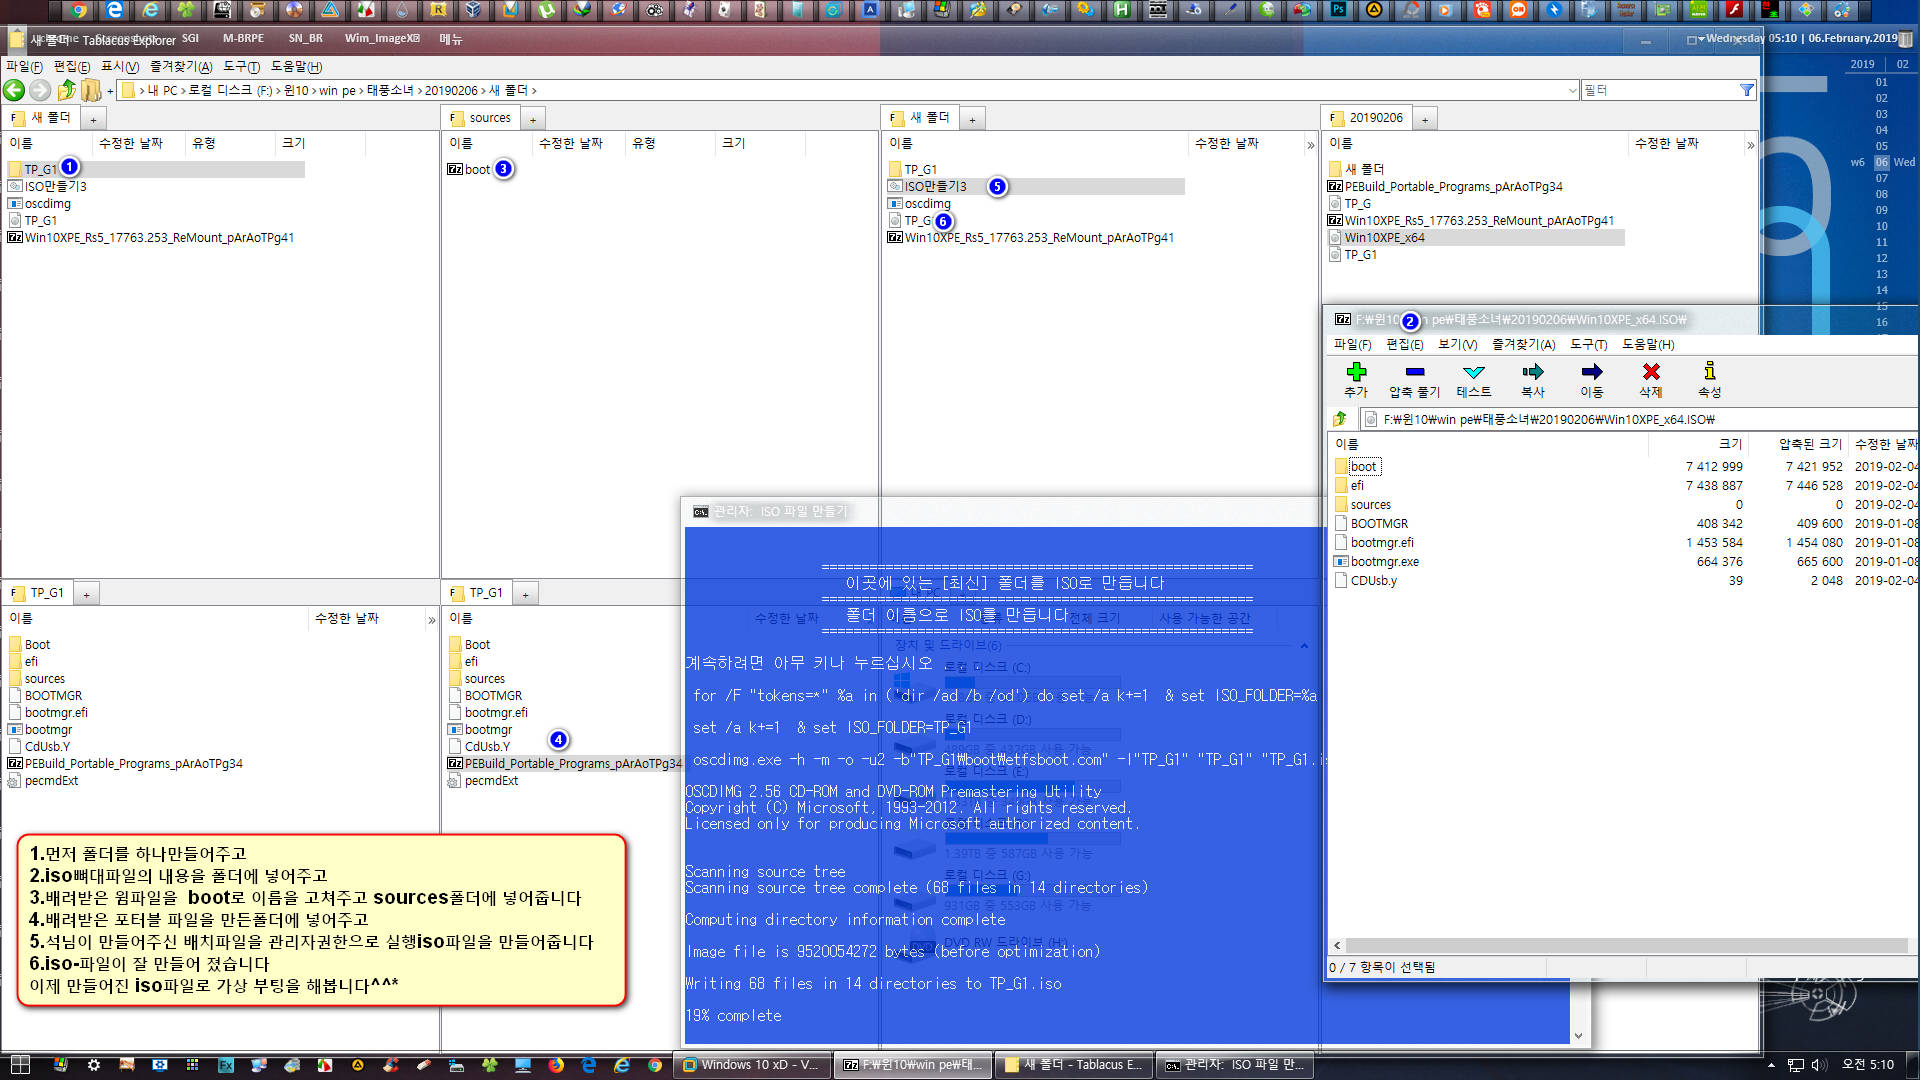Sort first pane by 수정한 날짜 column

coord(131,144)
